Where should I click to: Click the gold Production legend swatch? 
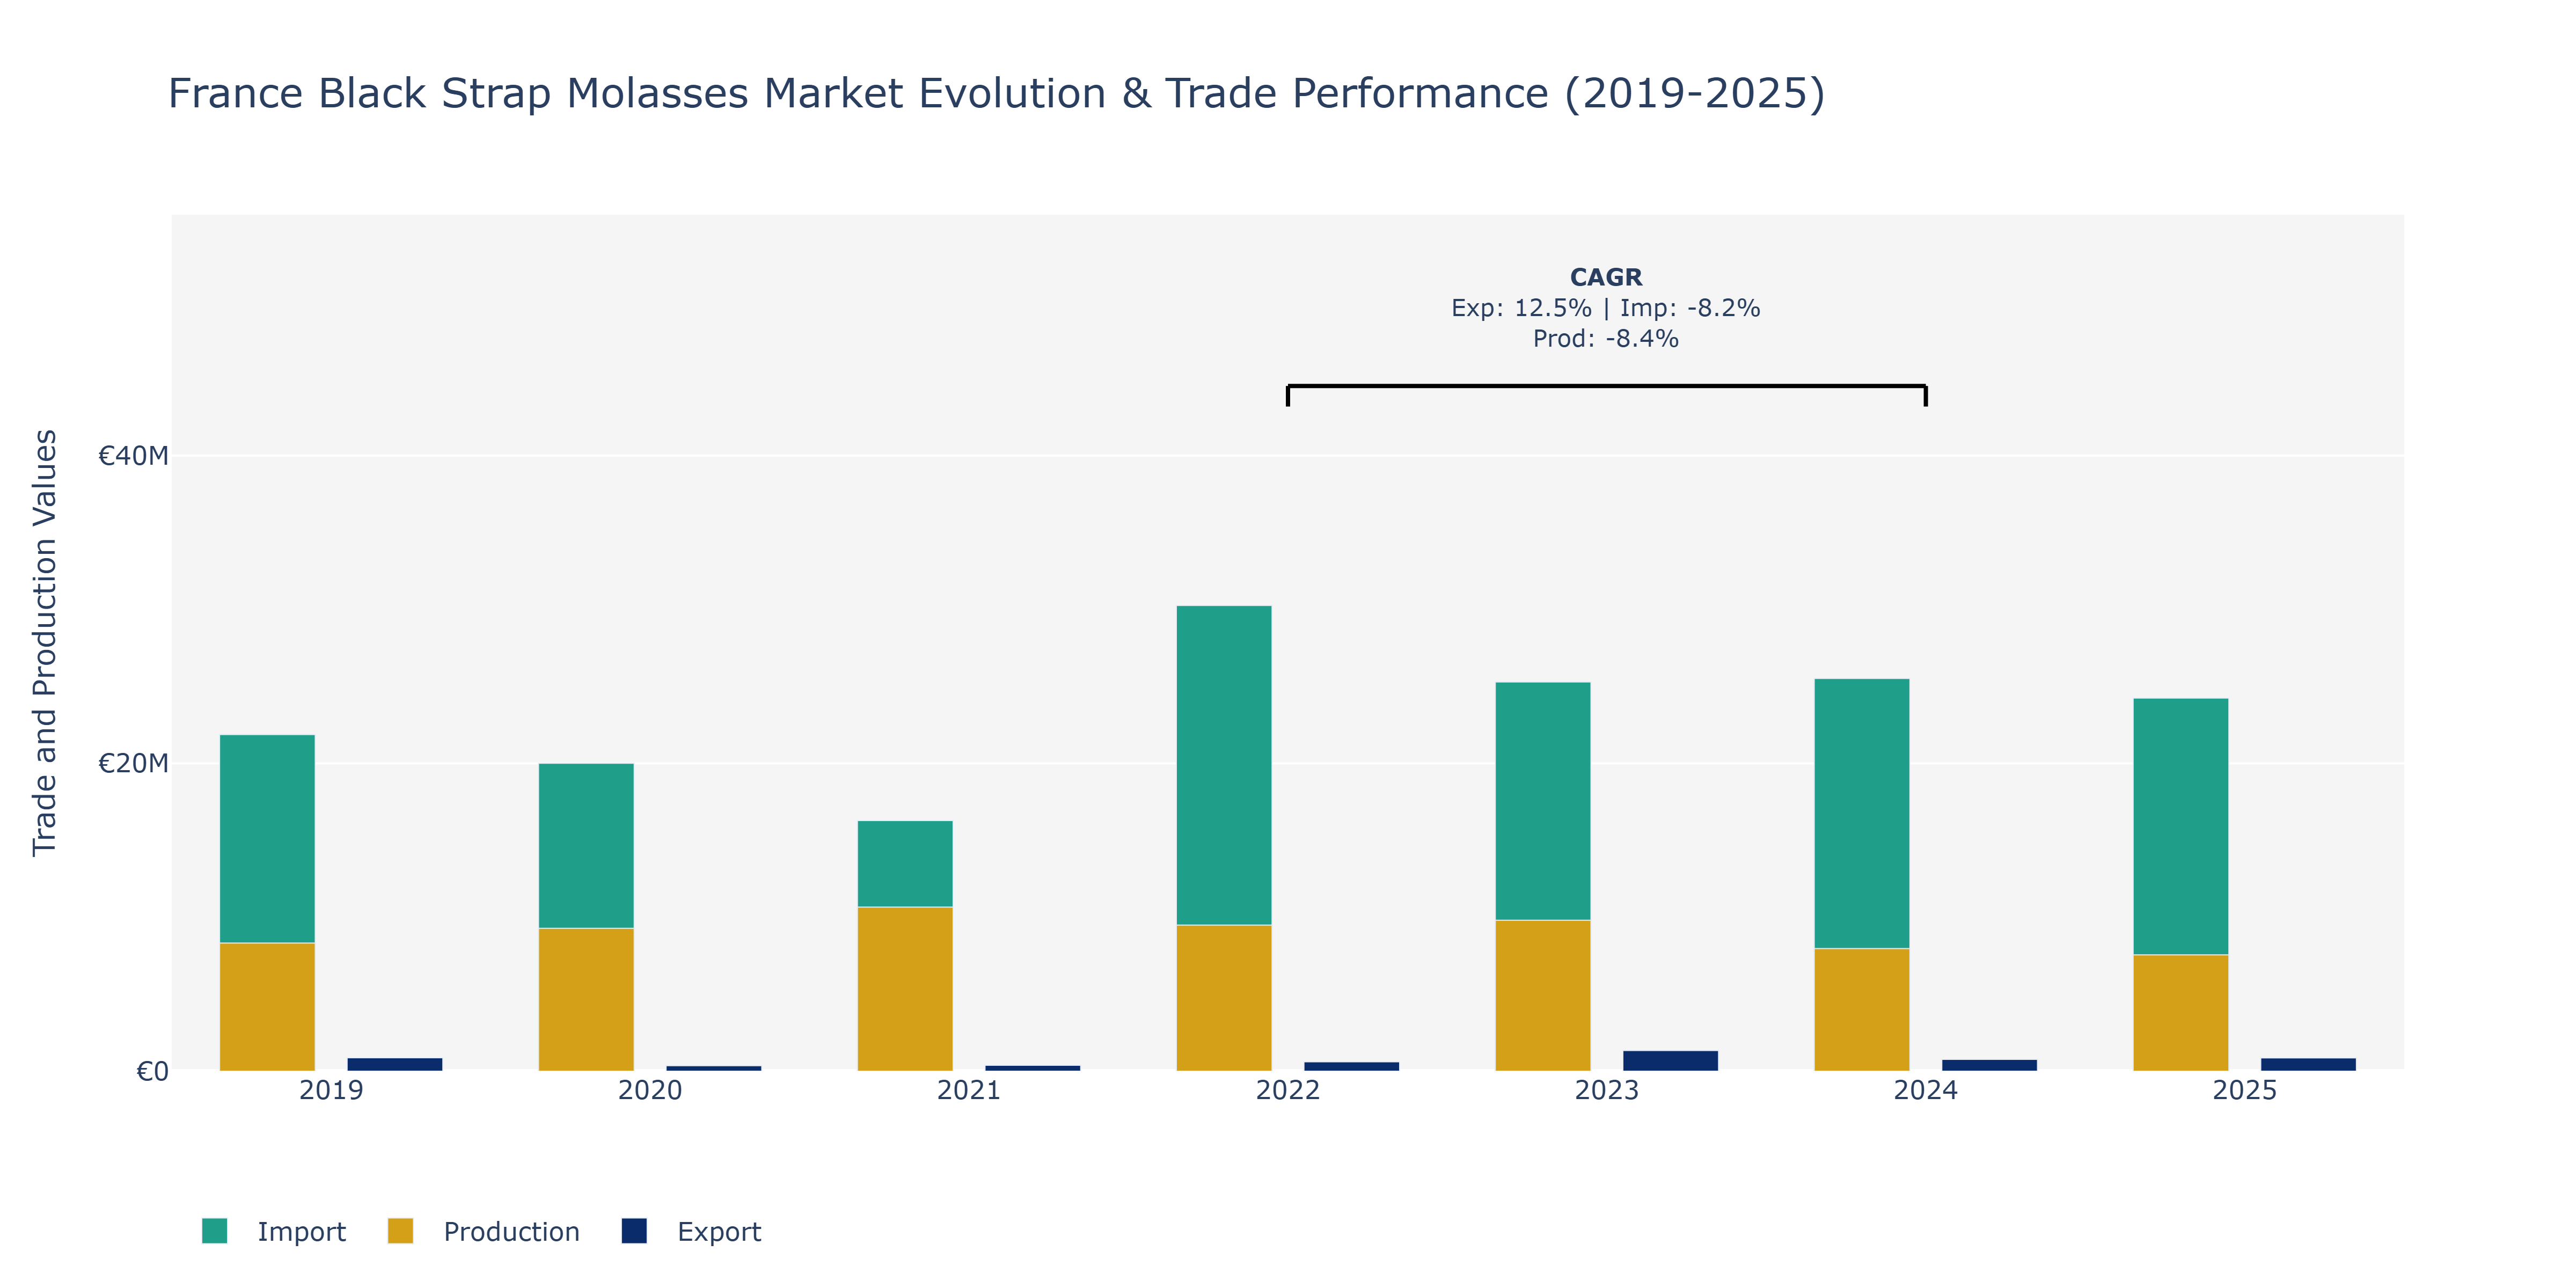tap(400, 1231)
